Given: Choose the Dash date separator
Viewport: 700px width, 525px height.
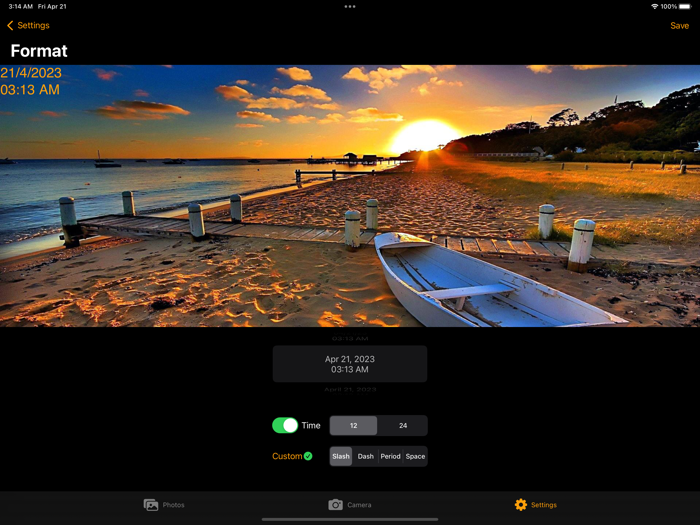Looking at the screenshot, I should tap(366, 456).
